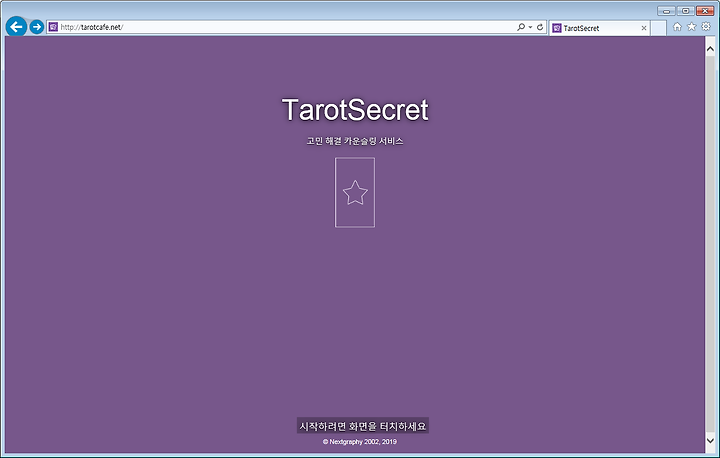The height and width of the screenshot is (458, 720).
Task: Open a new blank tab
Action: [x=658, y=28]
